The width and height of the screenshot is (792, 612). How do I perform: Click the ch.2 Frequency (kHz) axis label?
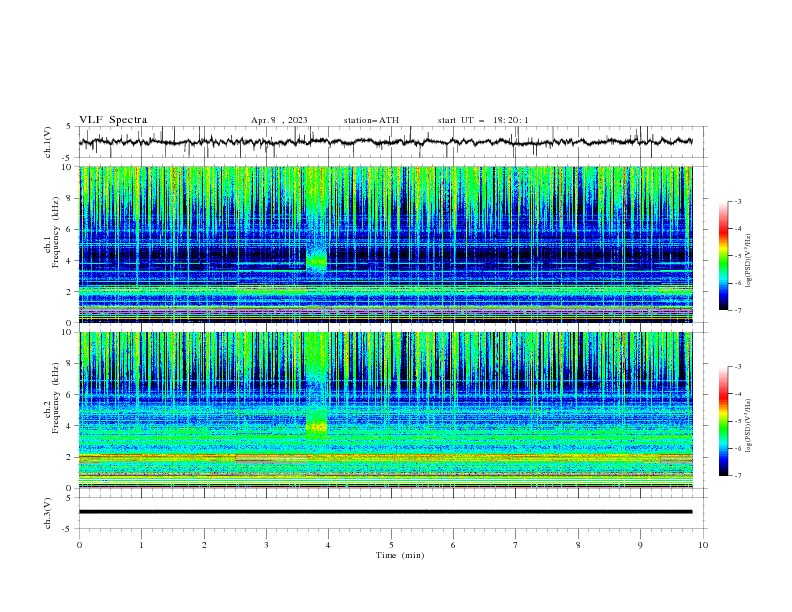click(x=52, y=398)
